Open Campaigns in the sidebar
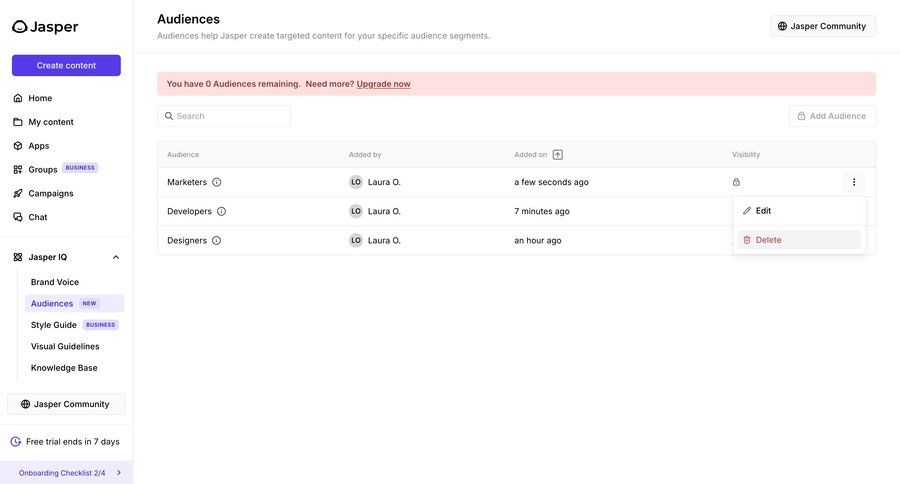The width and height of the screenshot is (900, 484). pos(51,193)
